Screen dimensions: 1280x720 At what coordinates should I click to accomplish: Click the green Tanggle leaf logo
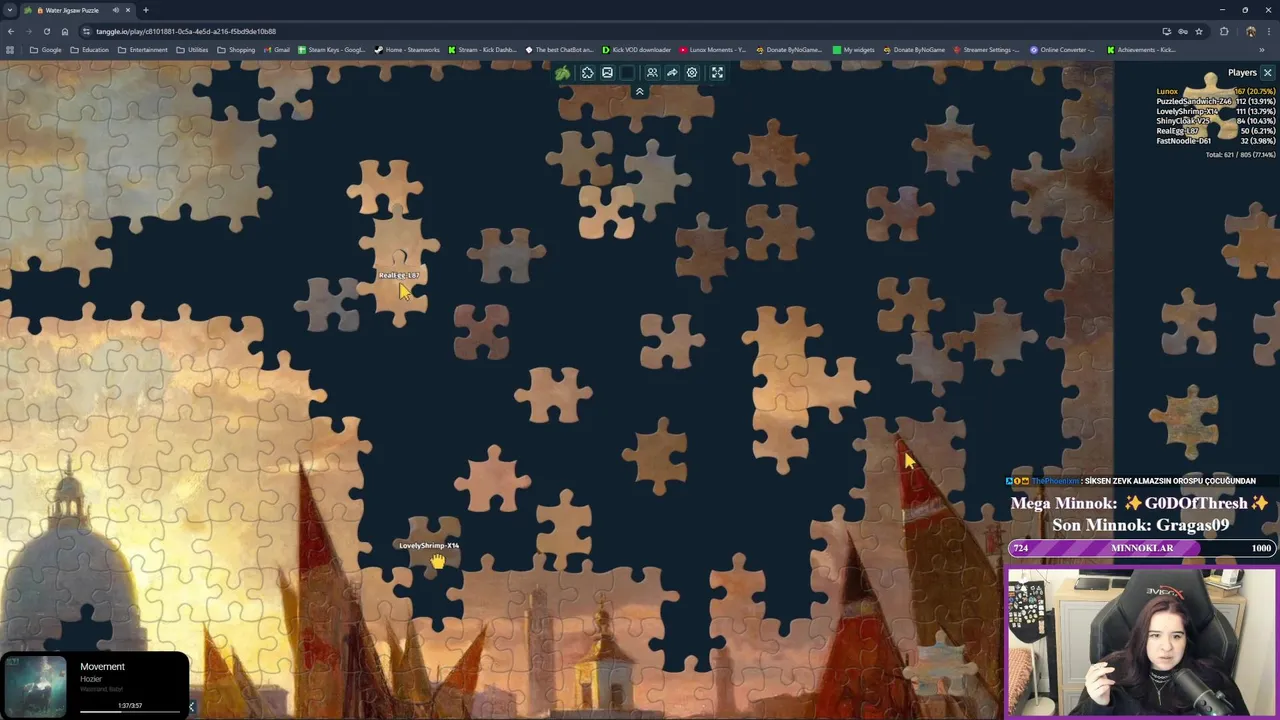click(x=563, y=73)
